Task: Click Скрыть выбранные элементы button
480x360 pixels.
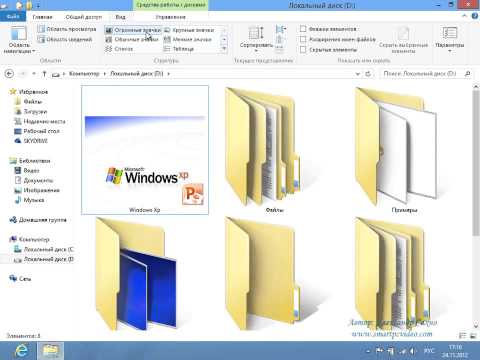Action: tap(403, 40)
